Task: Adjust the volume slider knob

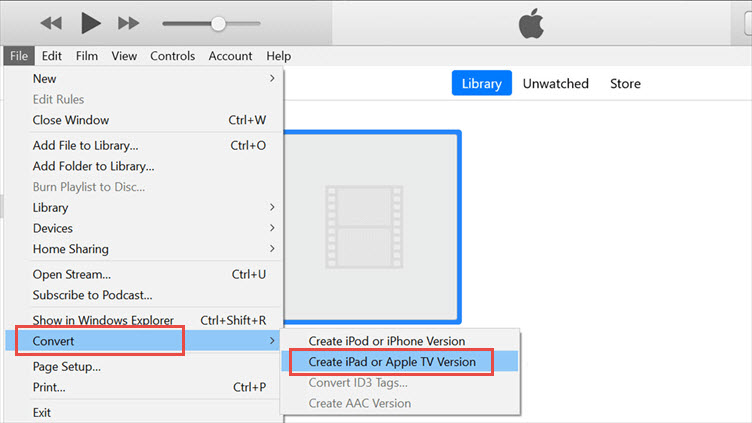Action: click(218, 23)
